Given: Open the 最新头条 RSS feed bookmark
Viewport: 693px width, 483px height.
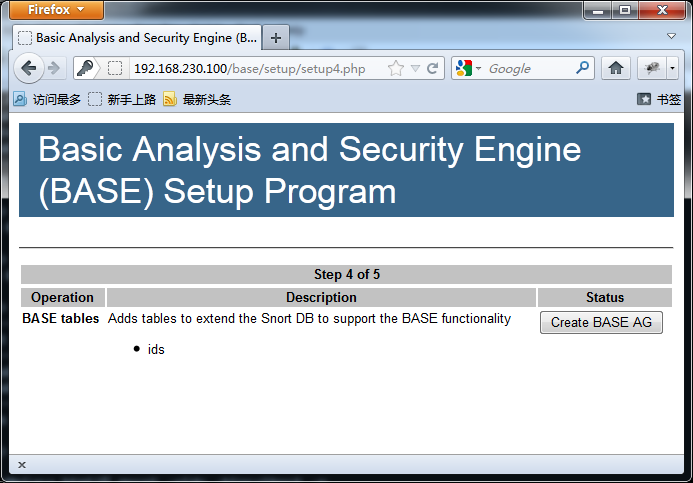Looking at the screenshot, I should (x=197, y=99).
